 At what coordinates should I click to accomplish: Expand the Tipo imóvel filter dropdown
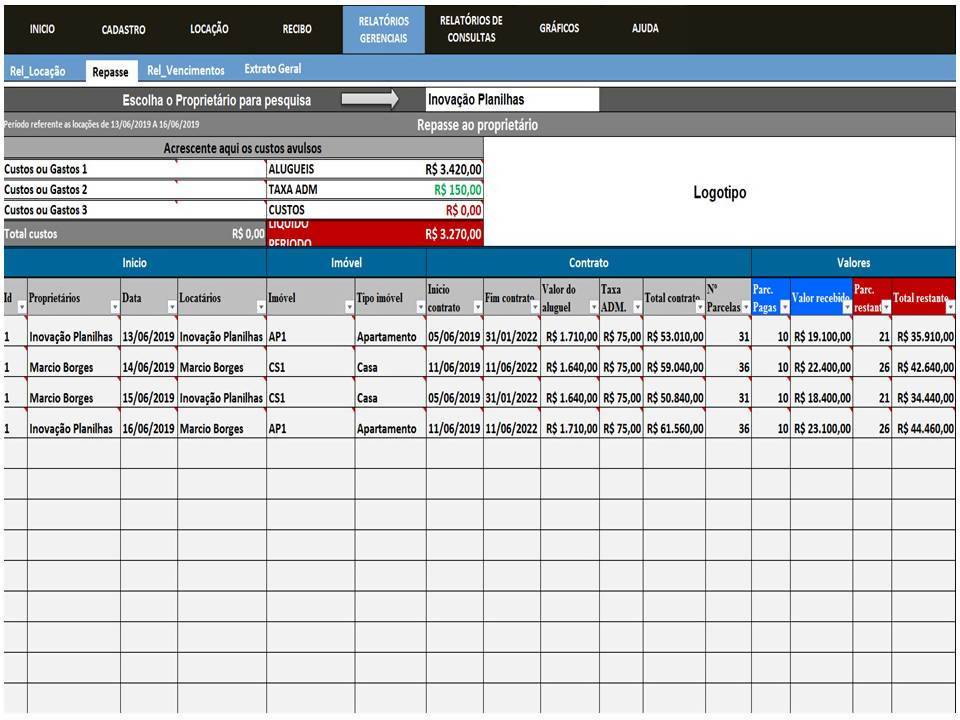click(420, 307)
